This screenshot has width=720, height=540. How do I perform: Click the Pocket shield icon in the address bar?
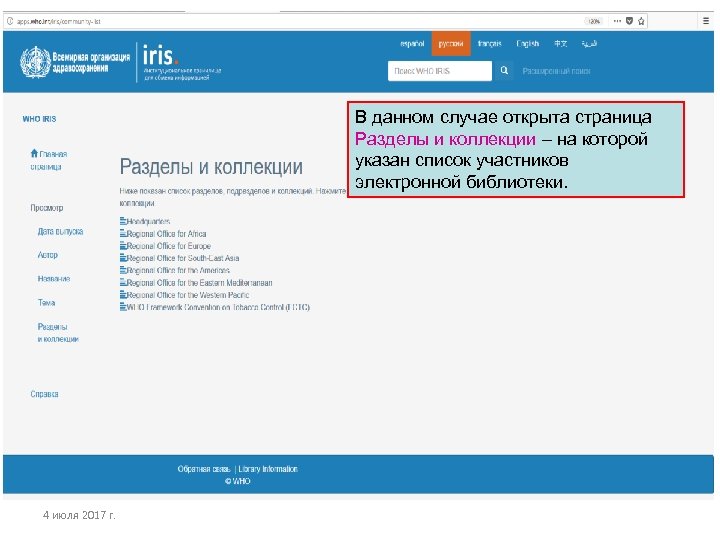coord(630,21)
